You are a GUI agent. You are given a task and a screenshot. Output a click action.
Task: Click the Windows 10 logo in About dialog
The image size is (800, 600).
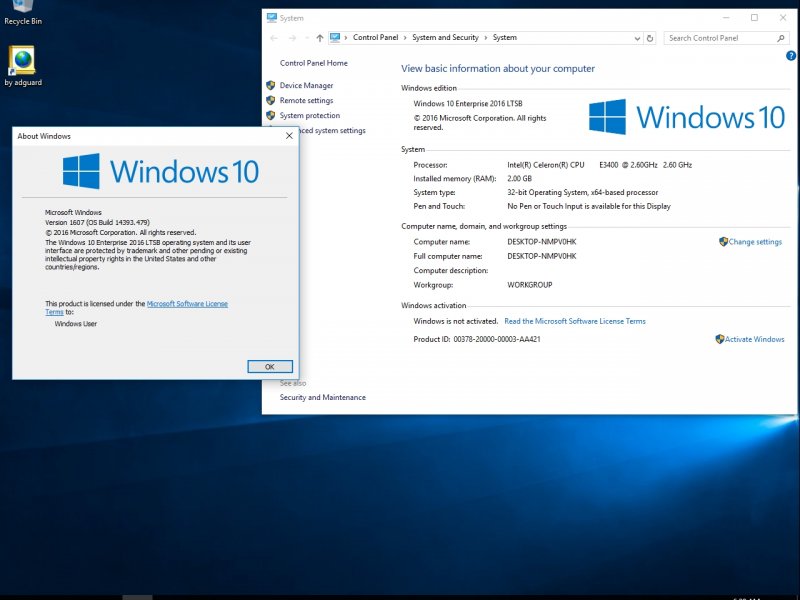[x=161, y=171]
